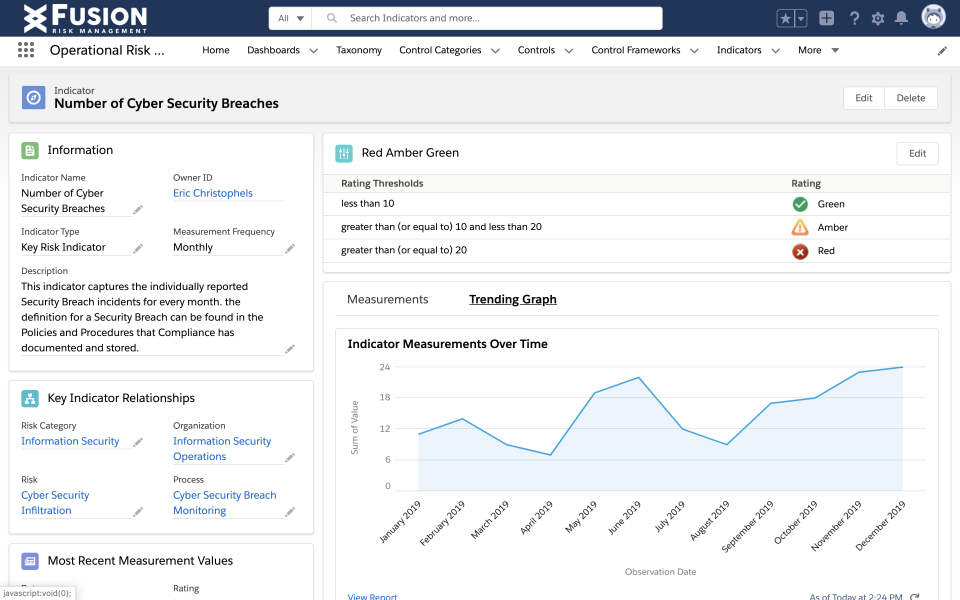Click the user avatar in the header
This screenshot has width=960, height=600.
933,17
